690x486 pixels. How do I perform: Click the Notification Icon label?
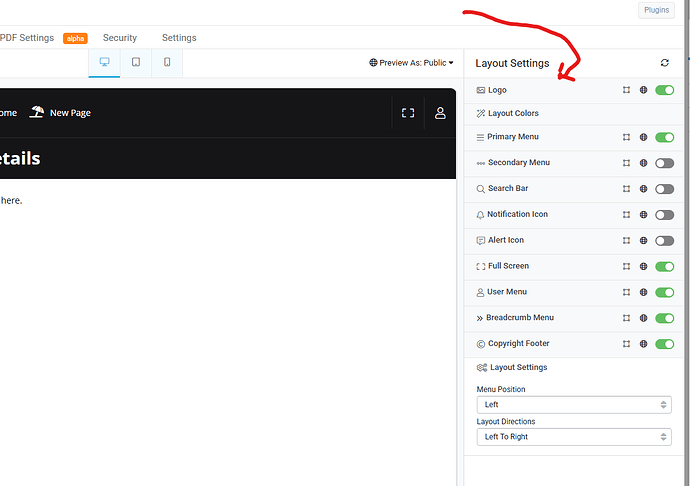click(x=518, y=214)
